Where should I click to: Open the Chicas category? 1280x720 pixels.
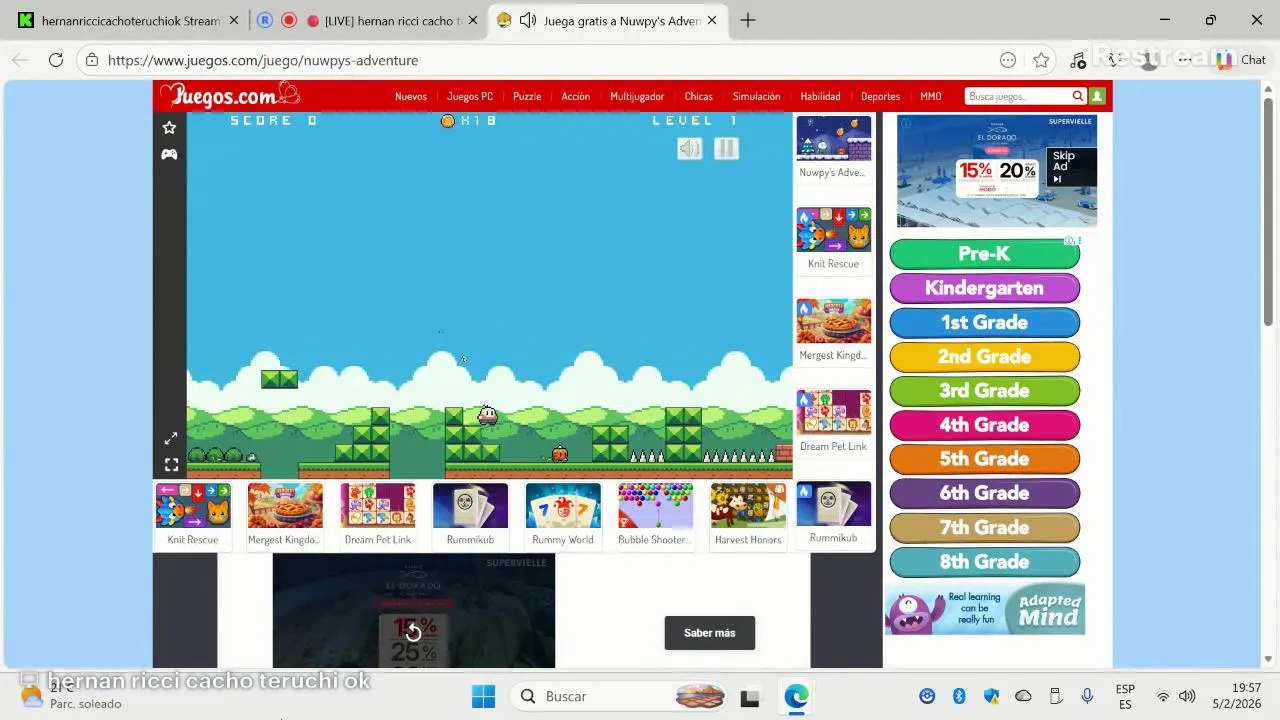[699, 96]
